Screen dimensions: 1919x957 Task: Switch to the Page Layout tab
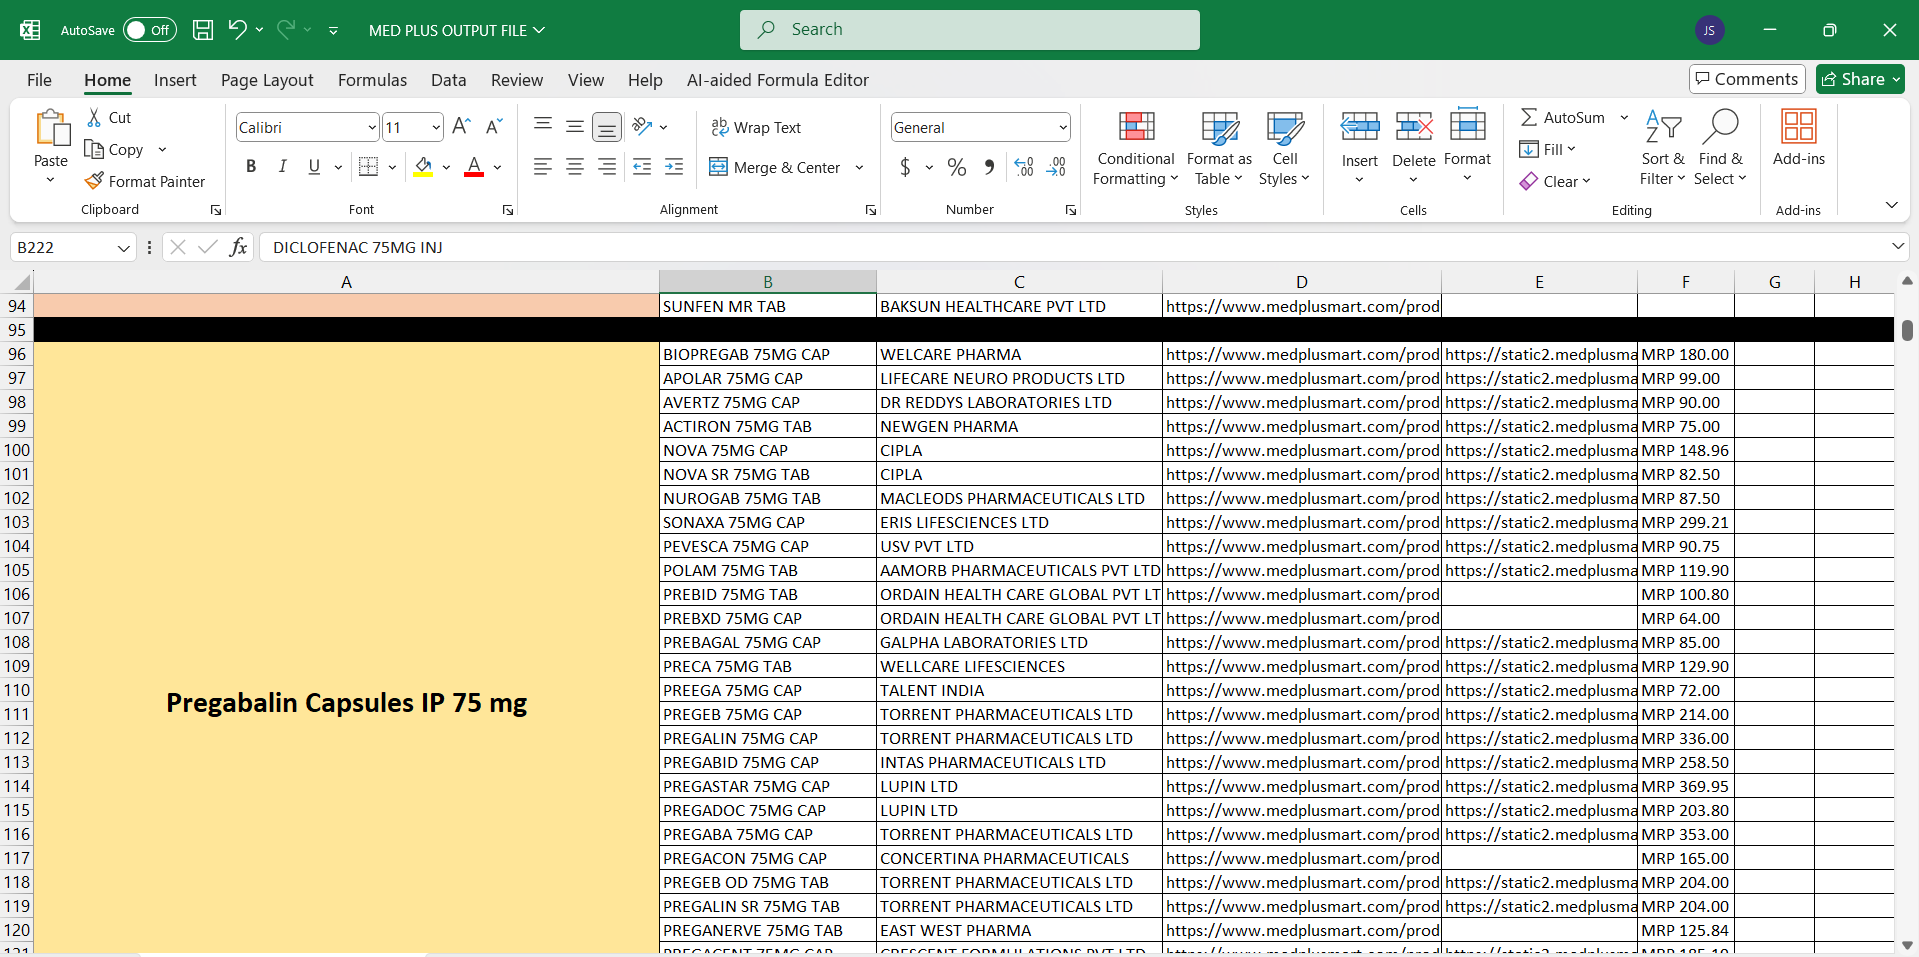point(267,80)
